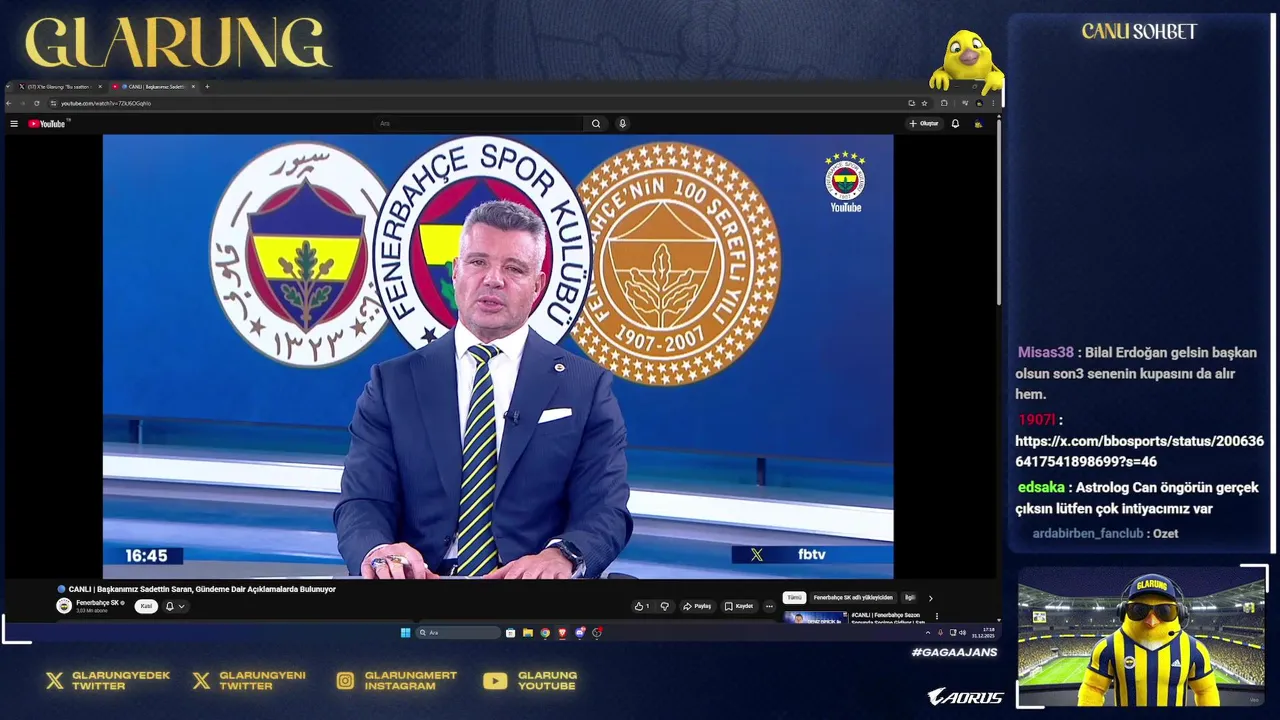Share the video via Paylaş
The width and height of the screenshot is (1280, 720).
click(697, 606)
